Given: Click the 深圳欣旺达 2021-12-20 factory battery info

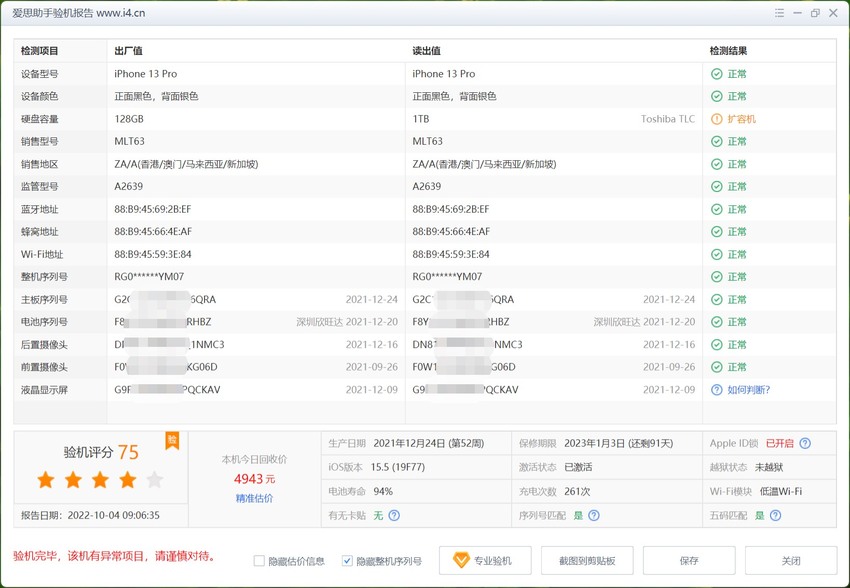Looking at the screenshot, I should point(347,322).
